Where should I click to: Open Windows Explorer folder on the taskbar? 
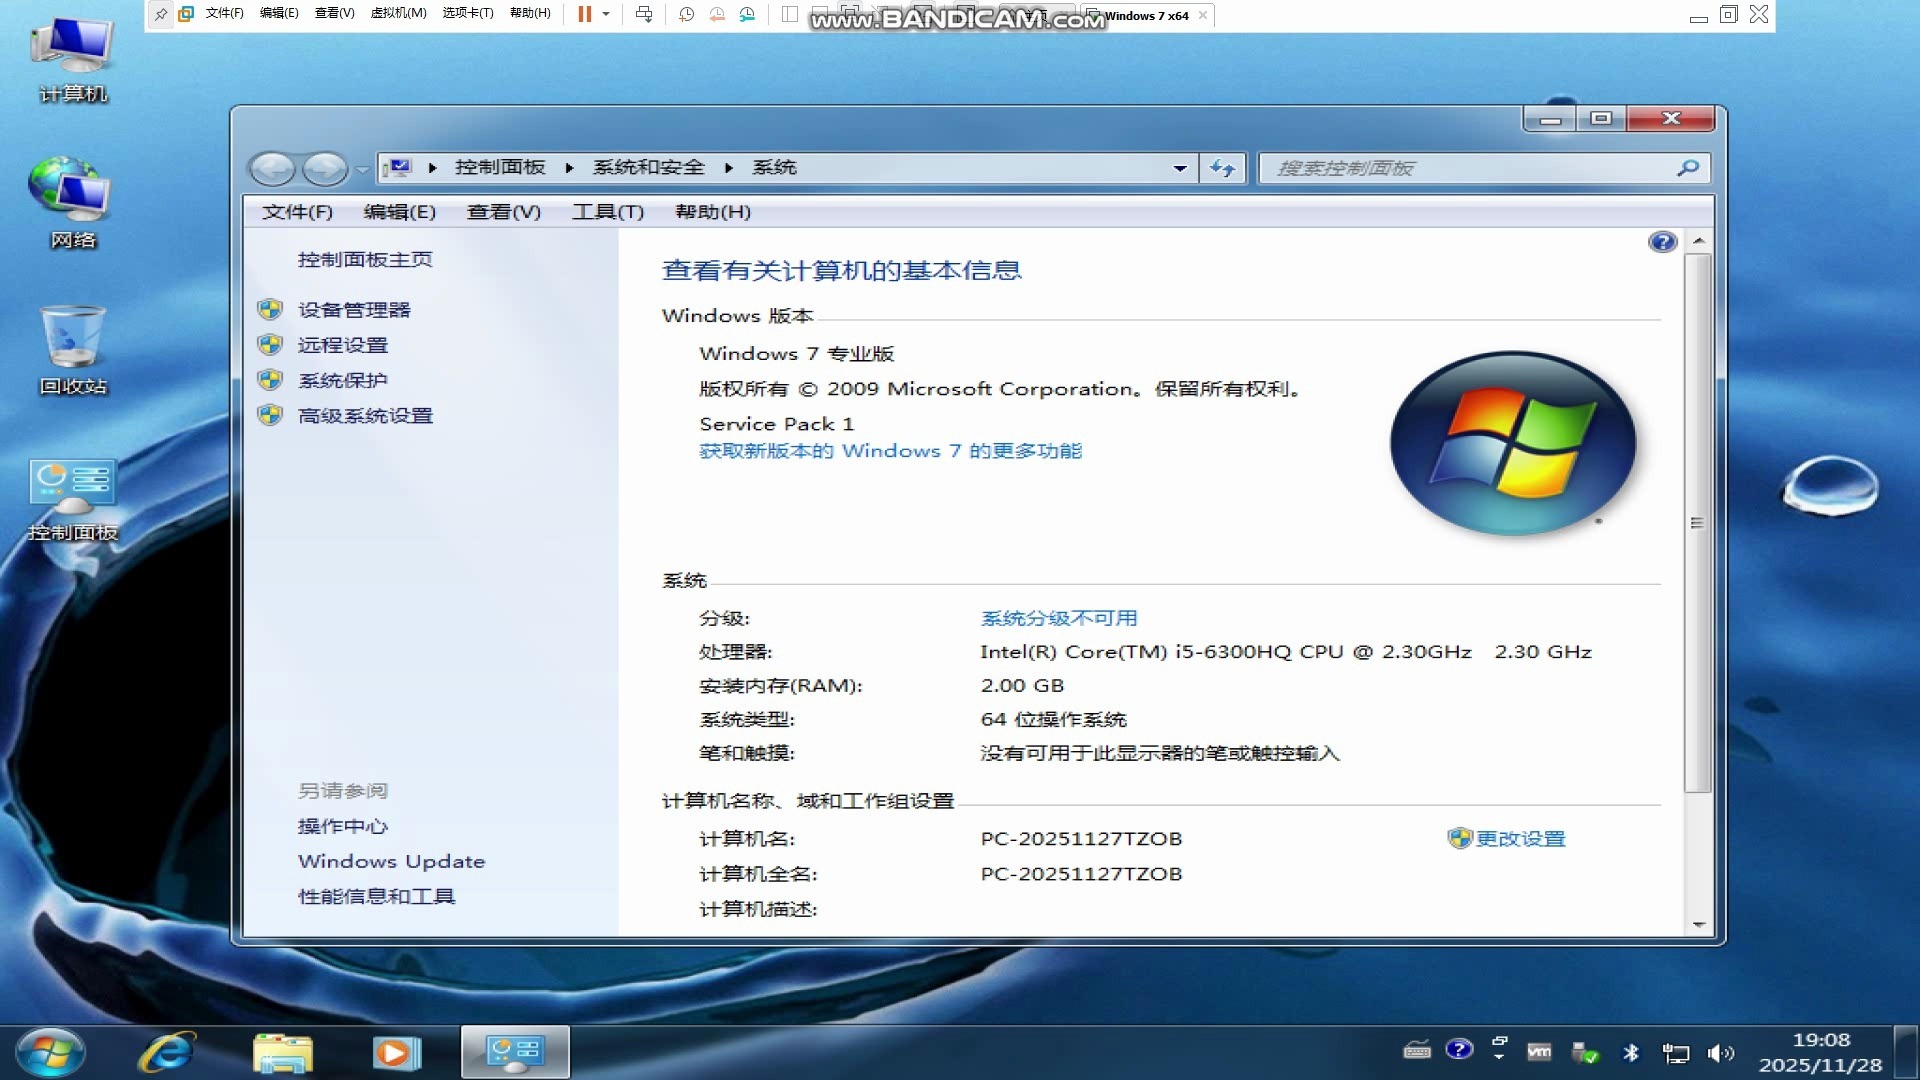coord(282,1052)
